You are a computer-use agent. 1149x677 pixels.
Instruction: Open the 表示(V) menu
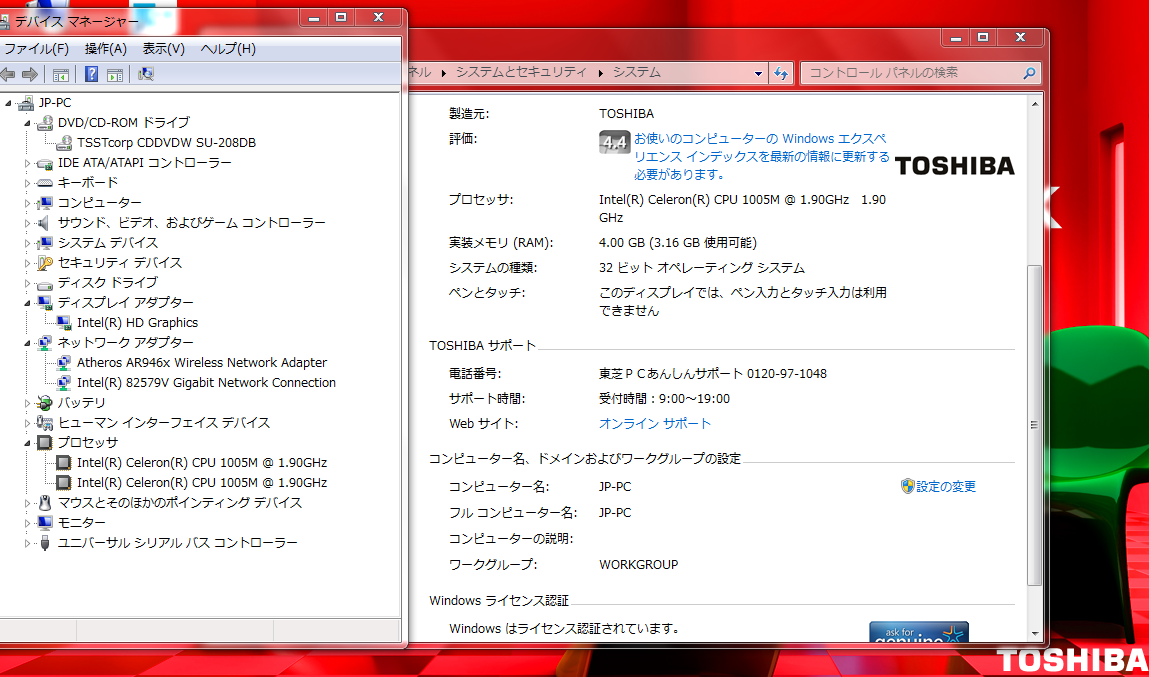[163, 49]
